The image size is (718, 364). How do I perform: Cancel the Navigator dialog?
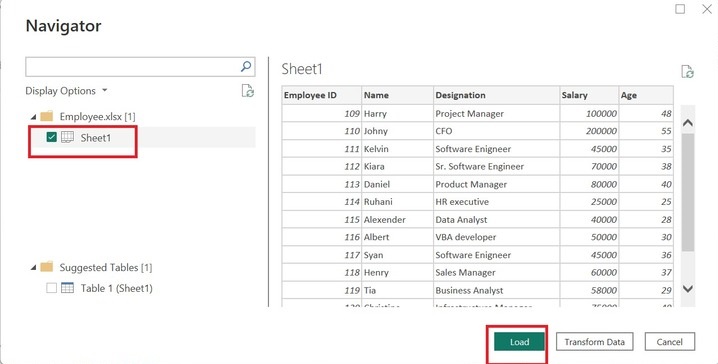pos(669,342)
